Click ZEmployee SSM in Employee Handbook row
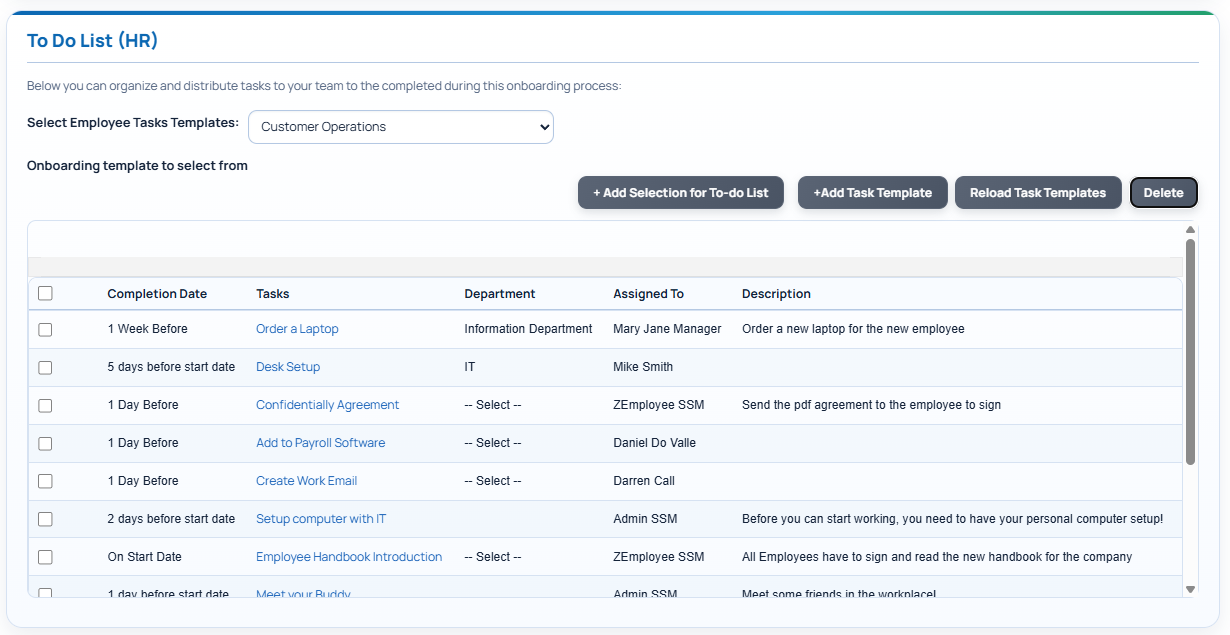This screenshot has width=1230, height=635. click(659, 557)
